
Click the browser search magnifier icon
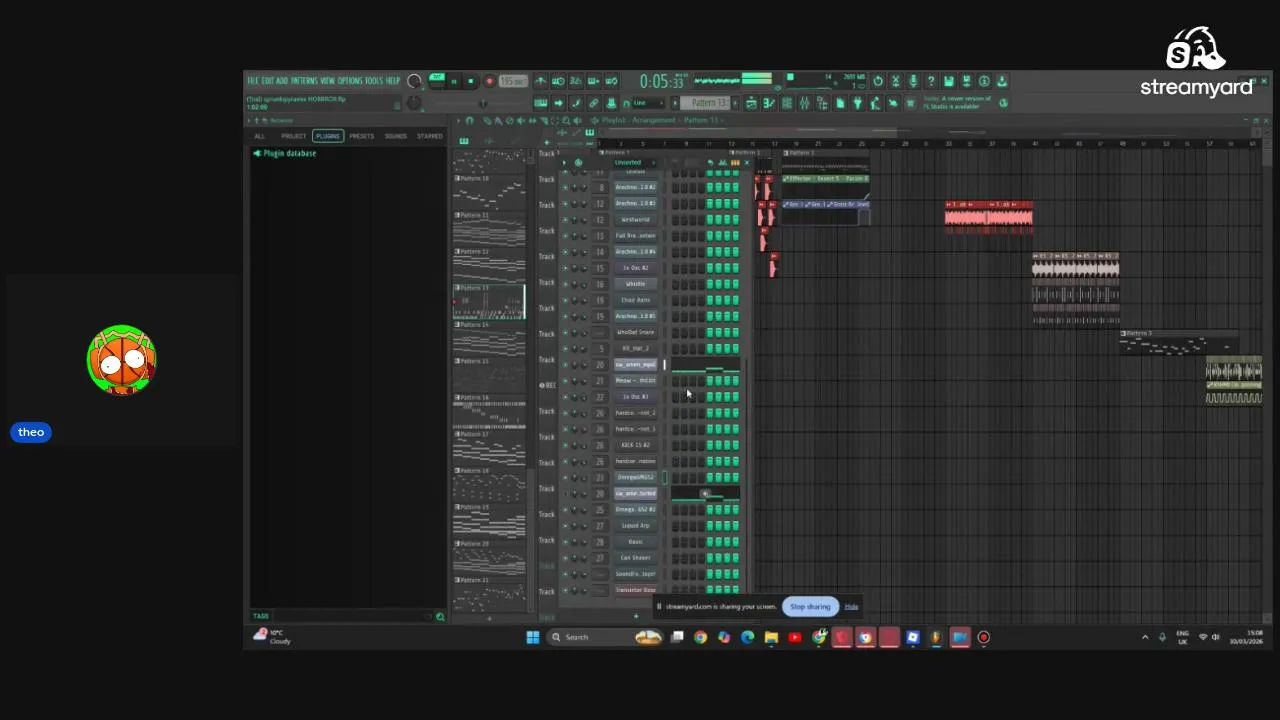point(440,616)
